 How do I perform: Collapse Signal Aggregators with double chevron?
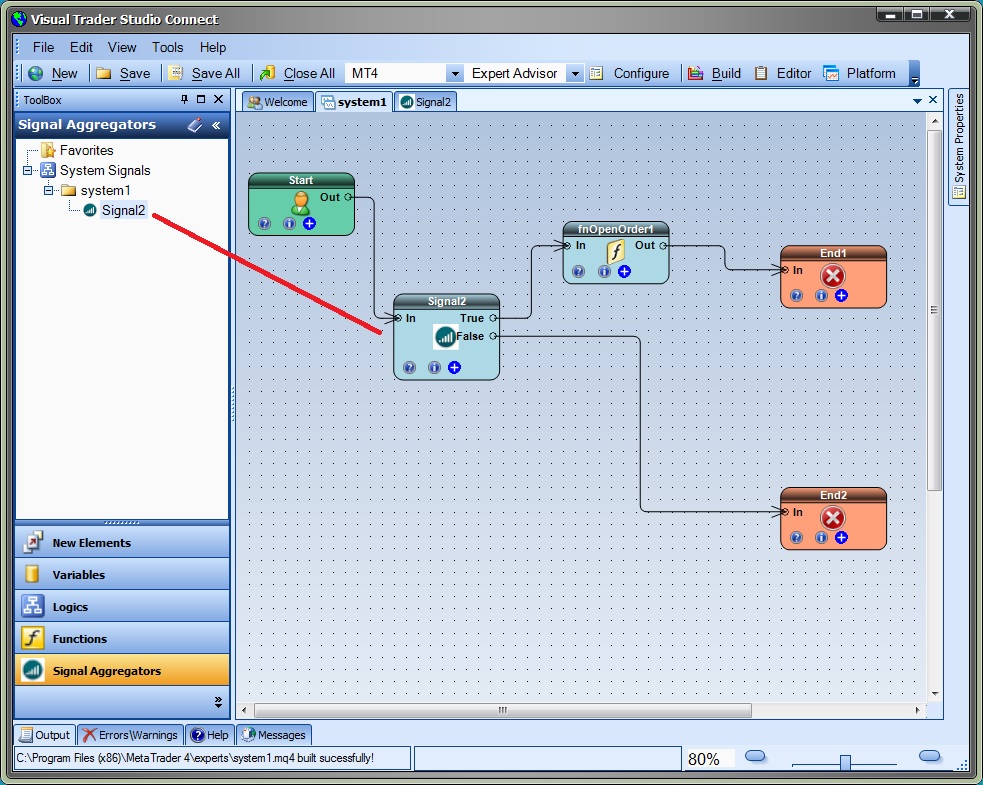(x=216, y=125)
